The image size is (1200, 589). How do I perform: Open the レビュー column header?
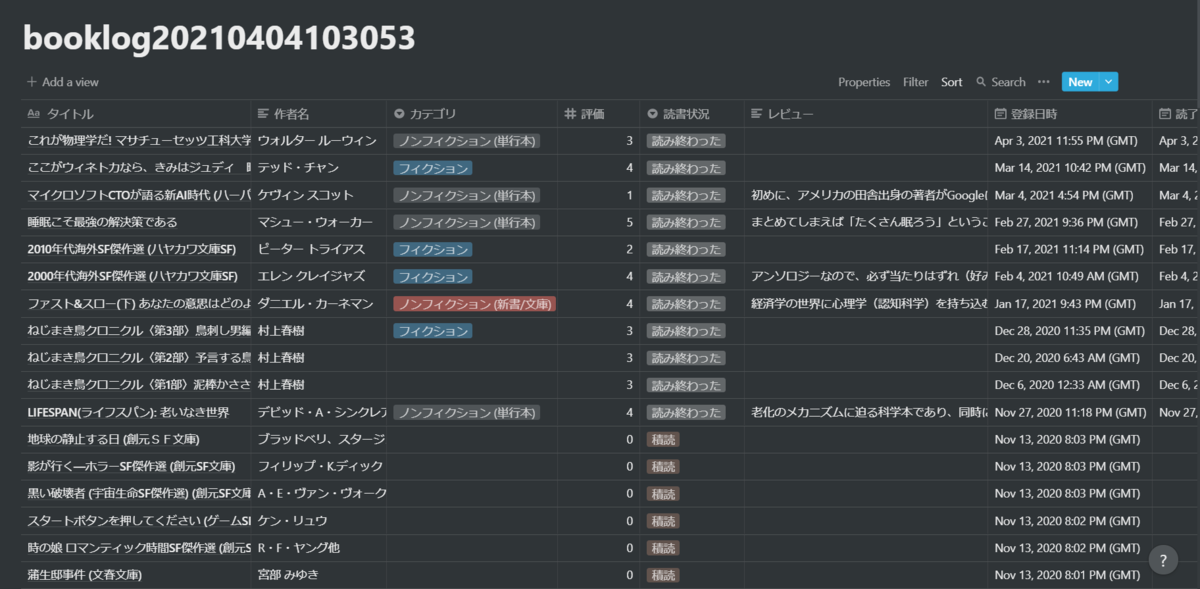click(x=866, y=114)
